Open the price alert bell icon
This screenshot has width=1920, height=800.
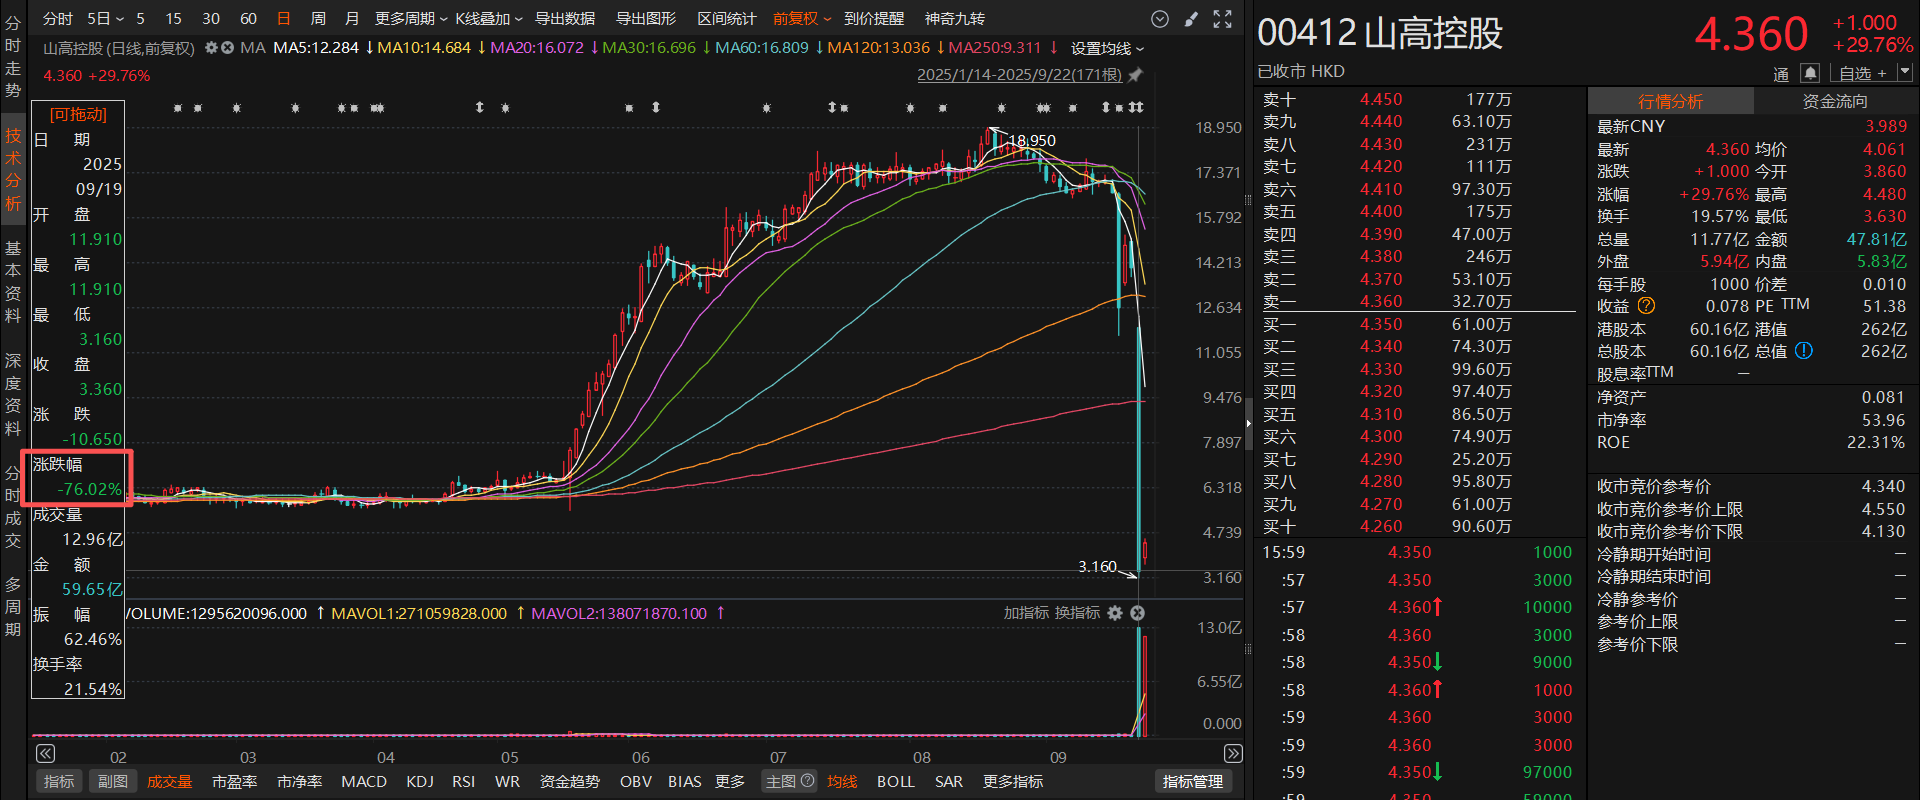(1810, 73)
